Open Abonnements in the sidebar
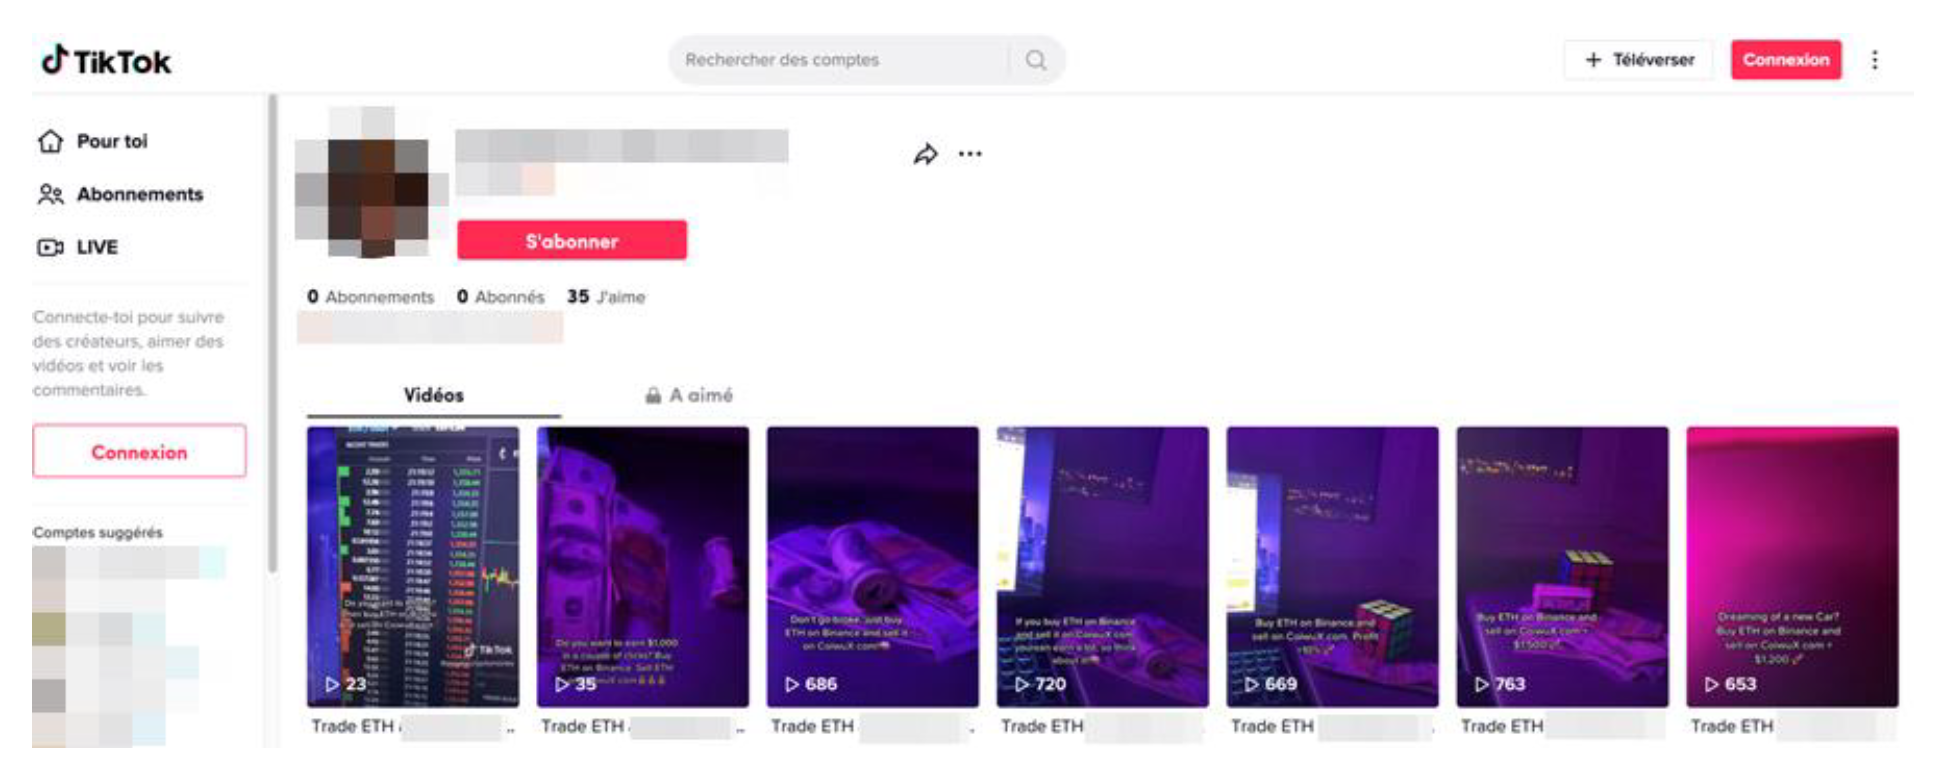1940x766 pixels. pyautogui.click(x=120, y=194)
